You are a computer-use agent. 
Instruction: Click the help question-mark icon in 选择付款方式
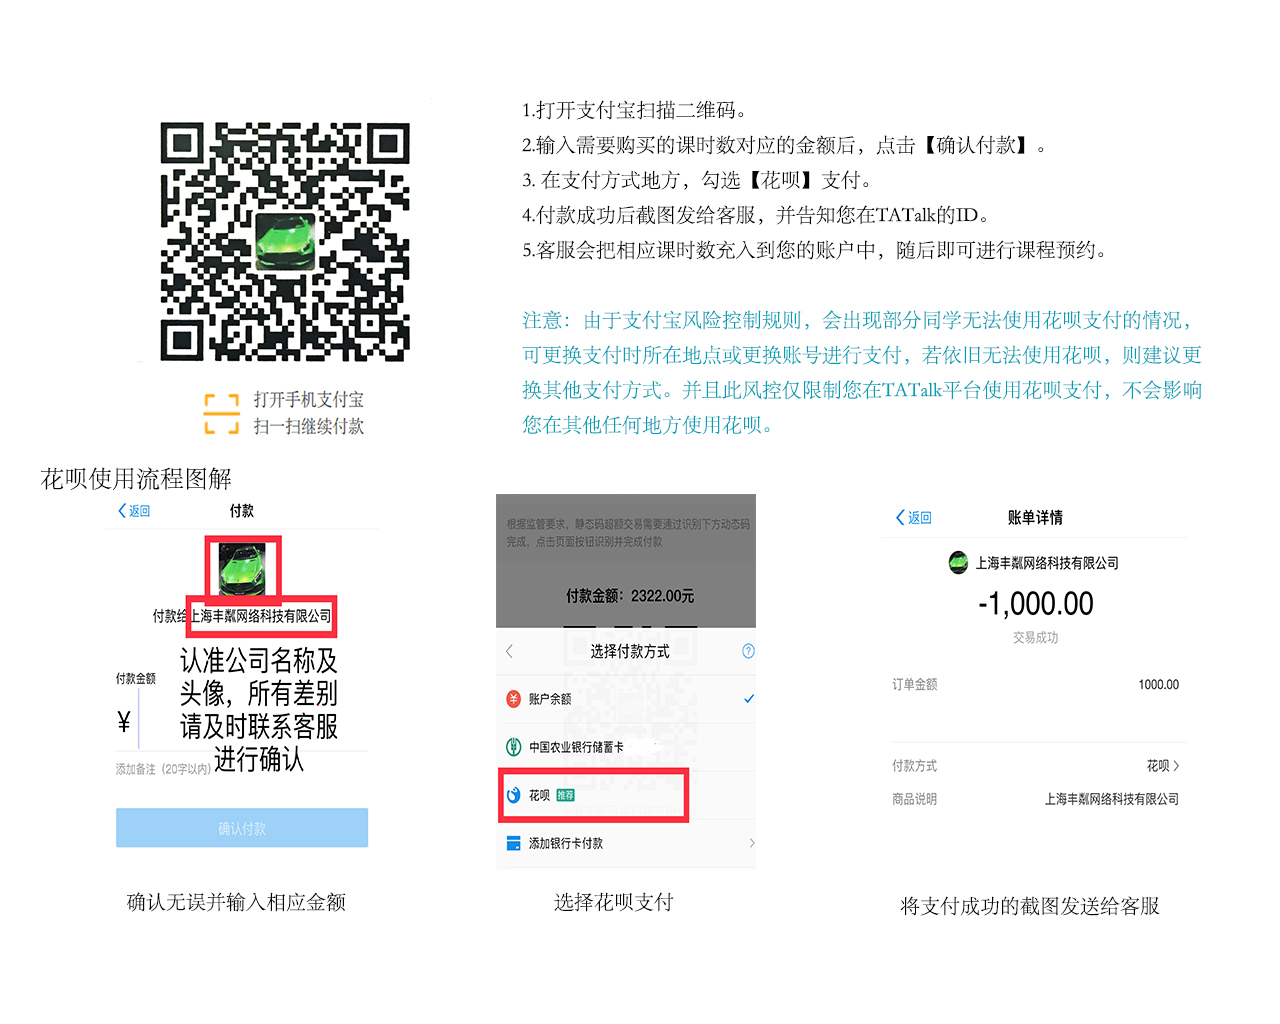click(748, 651)
